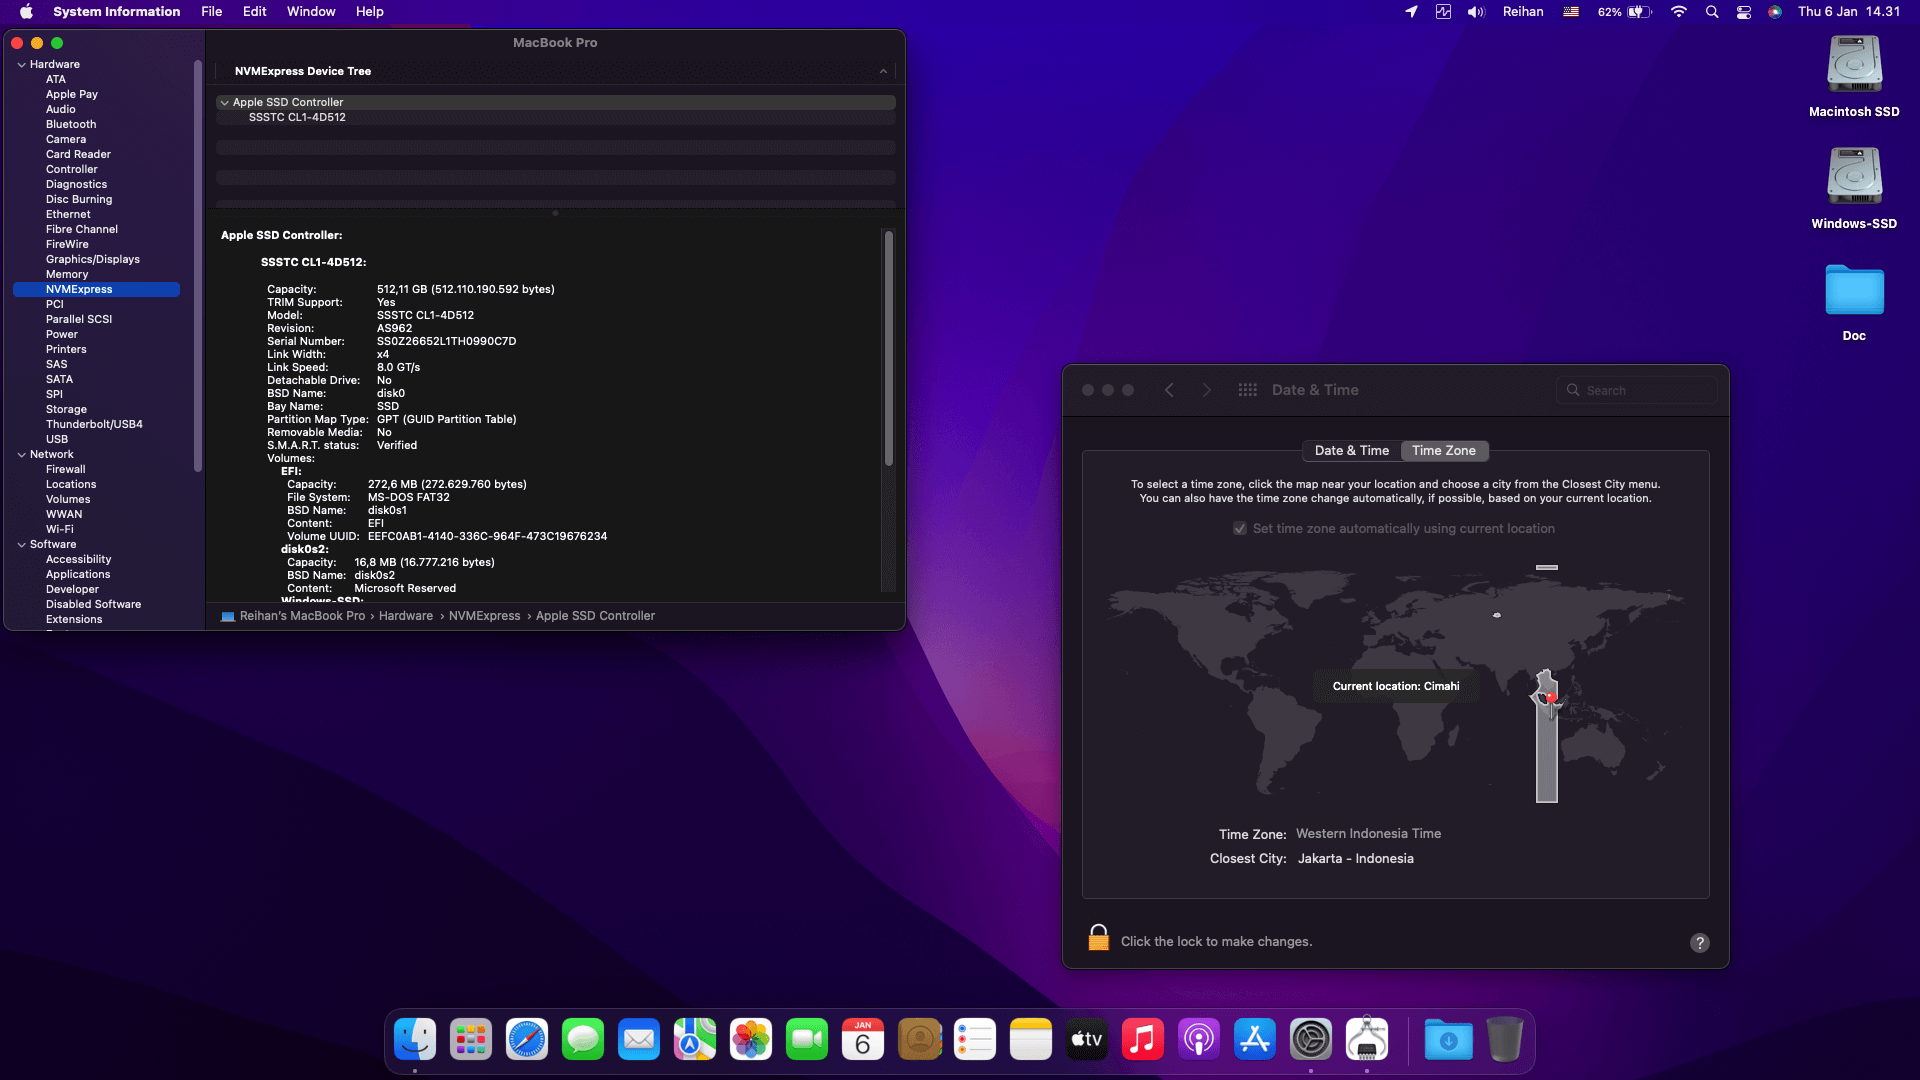1920x1080 pixels.
Task: Open battery status in menu bar
Action: point(1625,12)
